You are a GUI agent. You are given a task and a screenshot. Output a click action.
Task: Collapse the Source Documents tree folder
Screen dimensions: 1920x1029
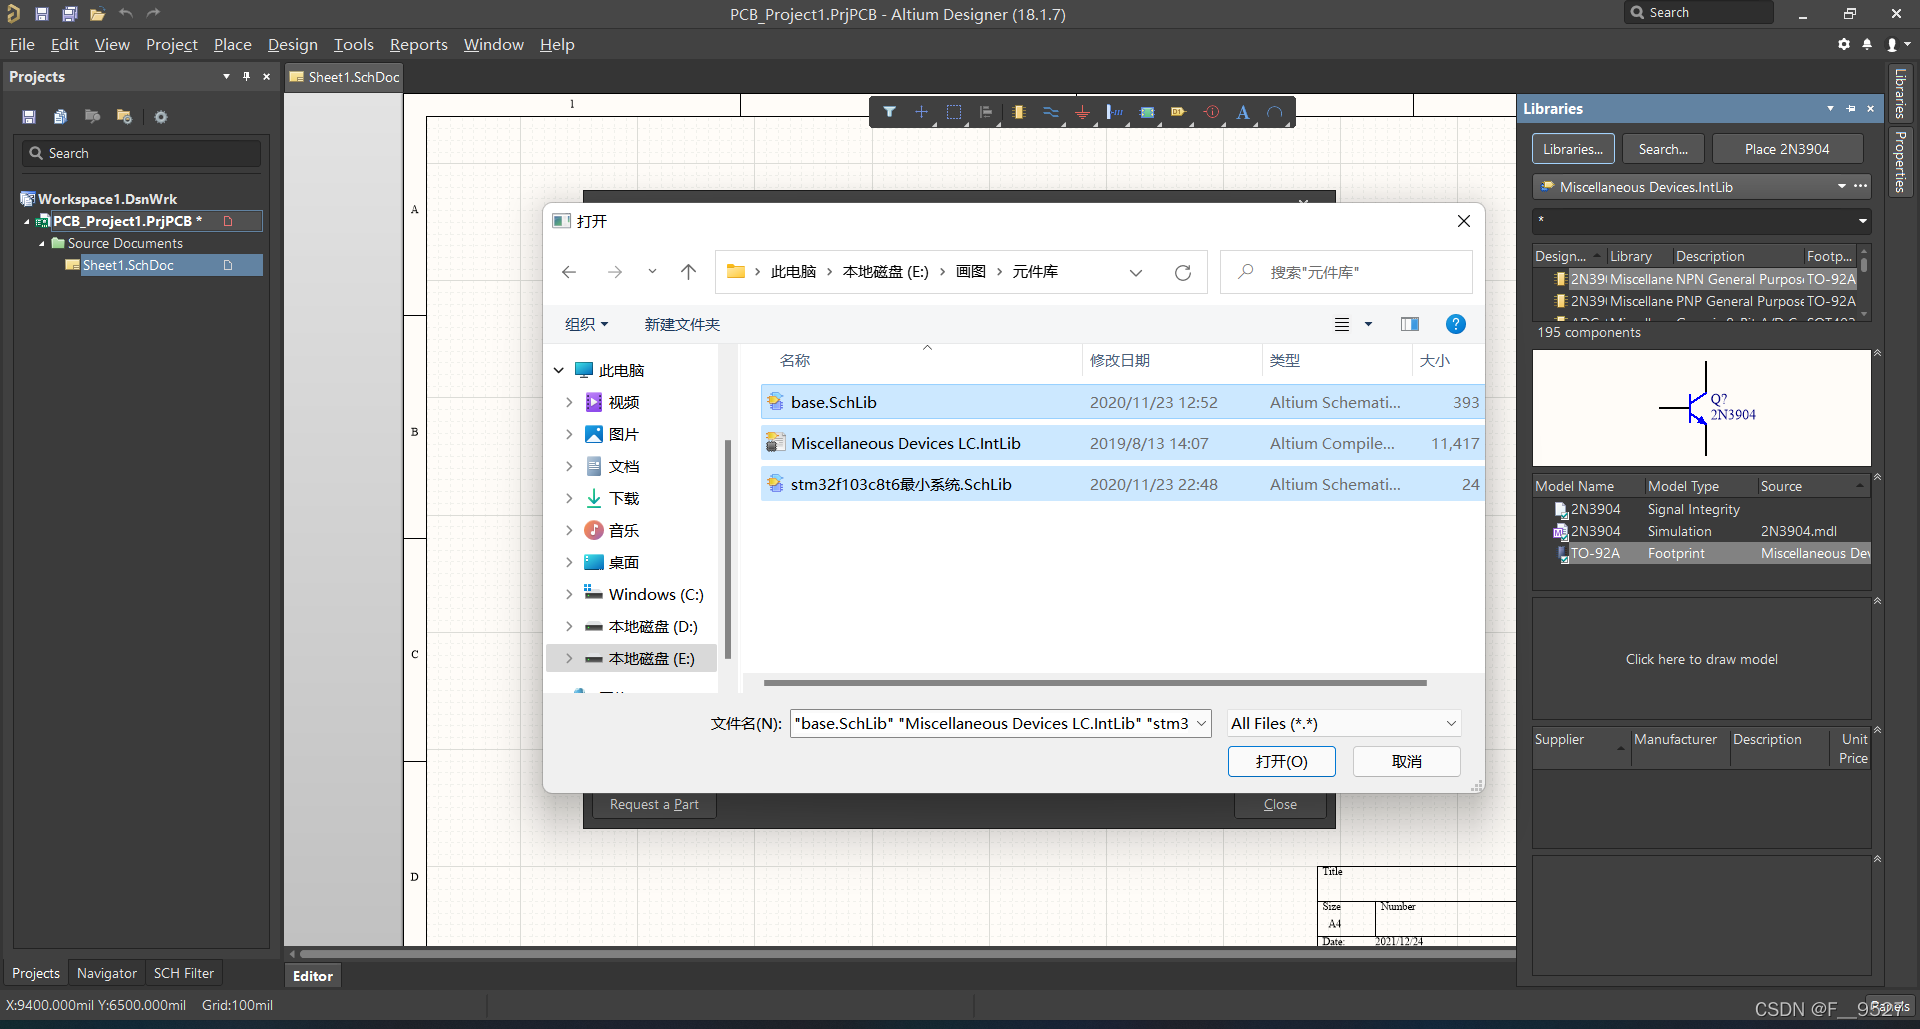click(42, 243)
